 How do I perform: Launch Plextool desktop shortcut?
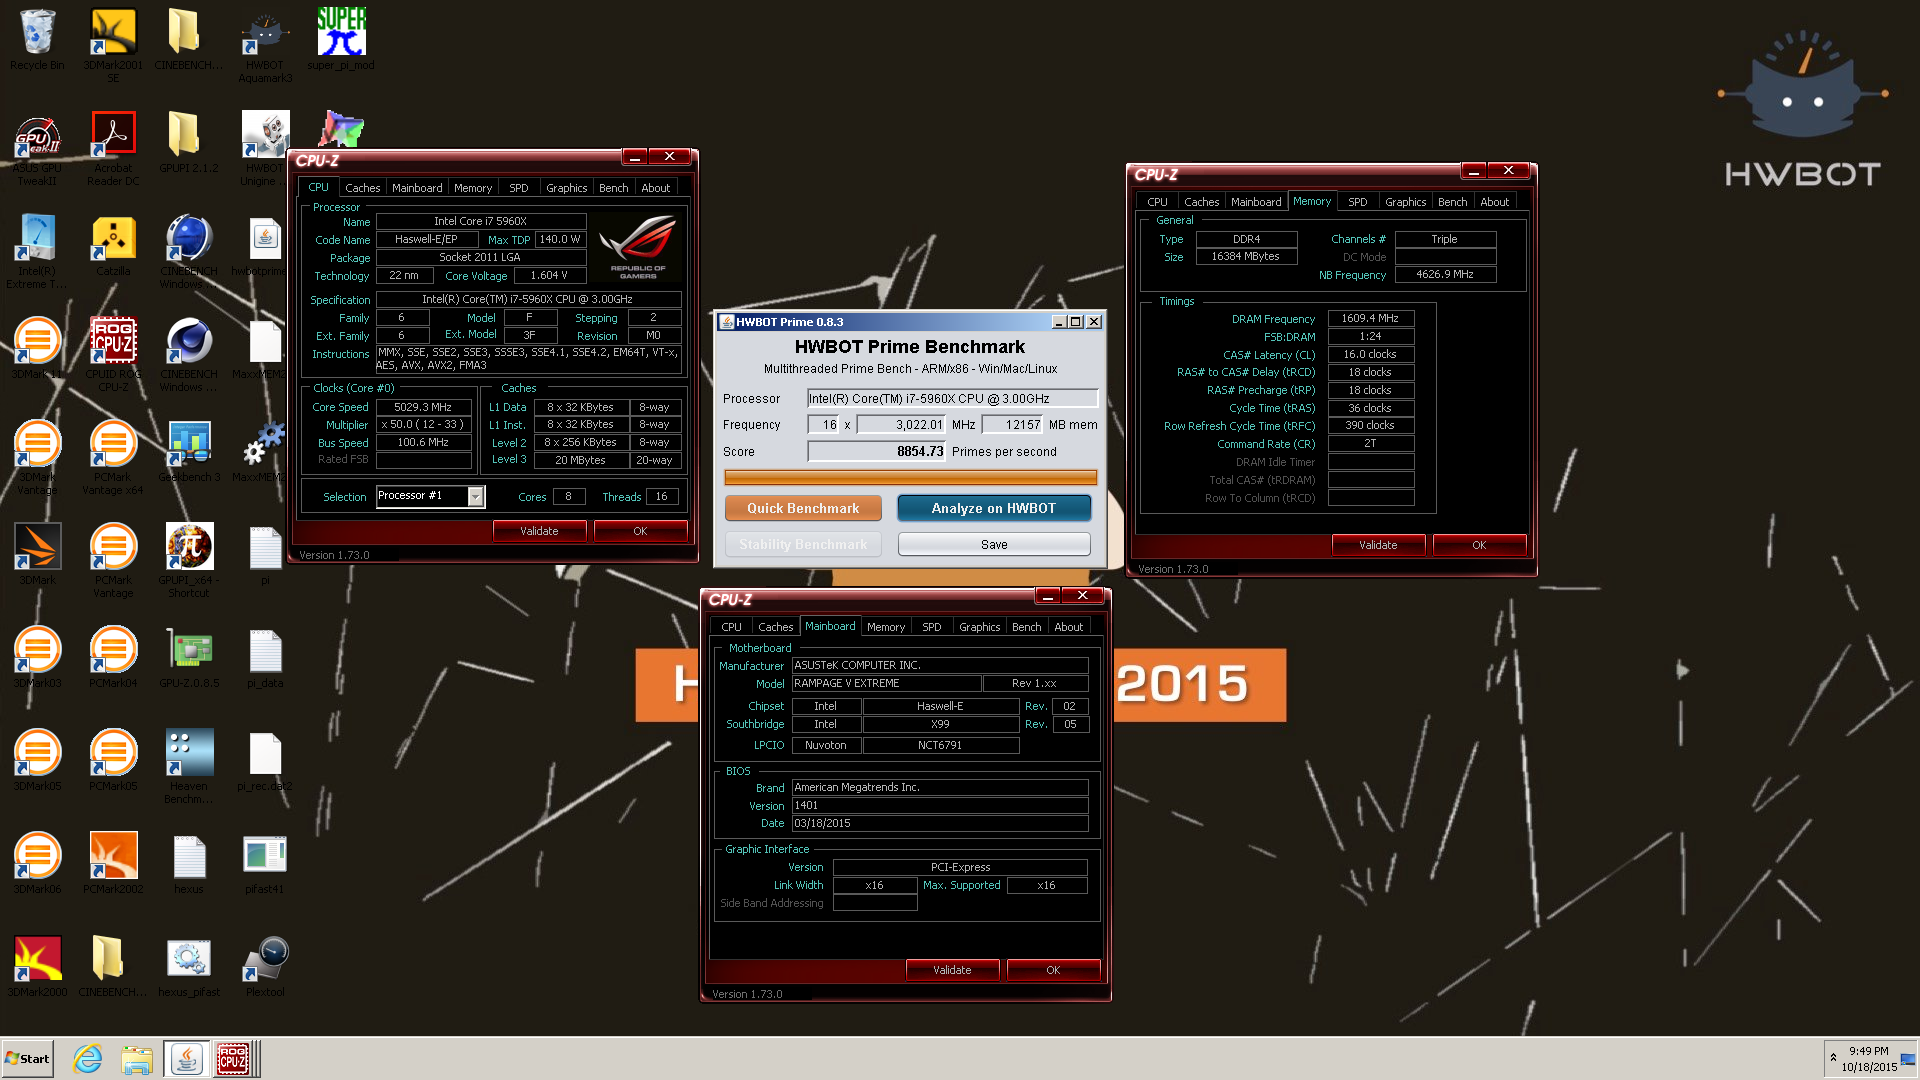pos(265,966)
